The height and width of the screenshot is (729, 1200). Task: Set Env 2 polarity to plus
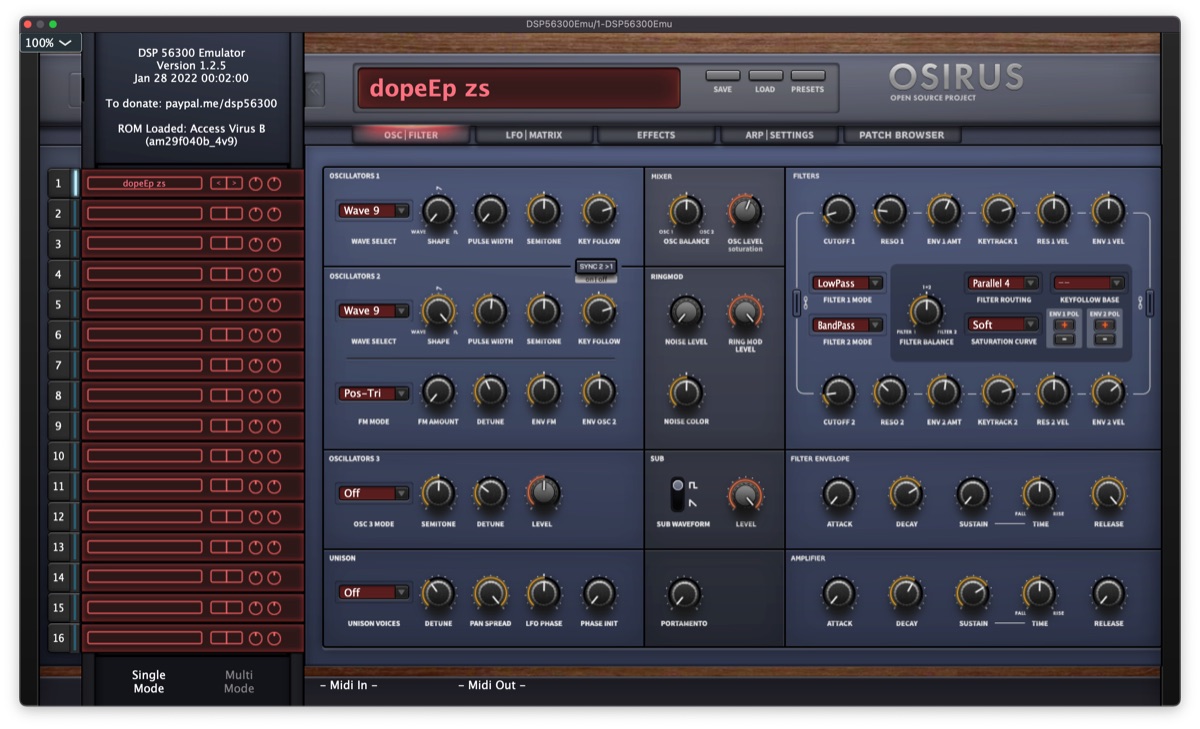(1104, 325)
